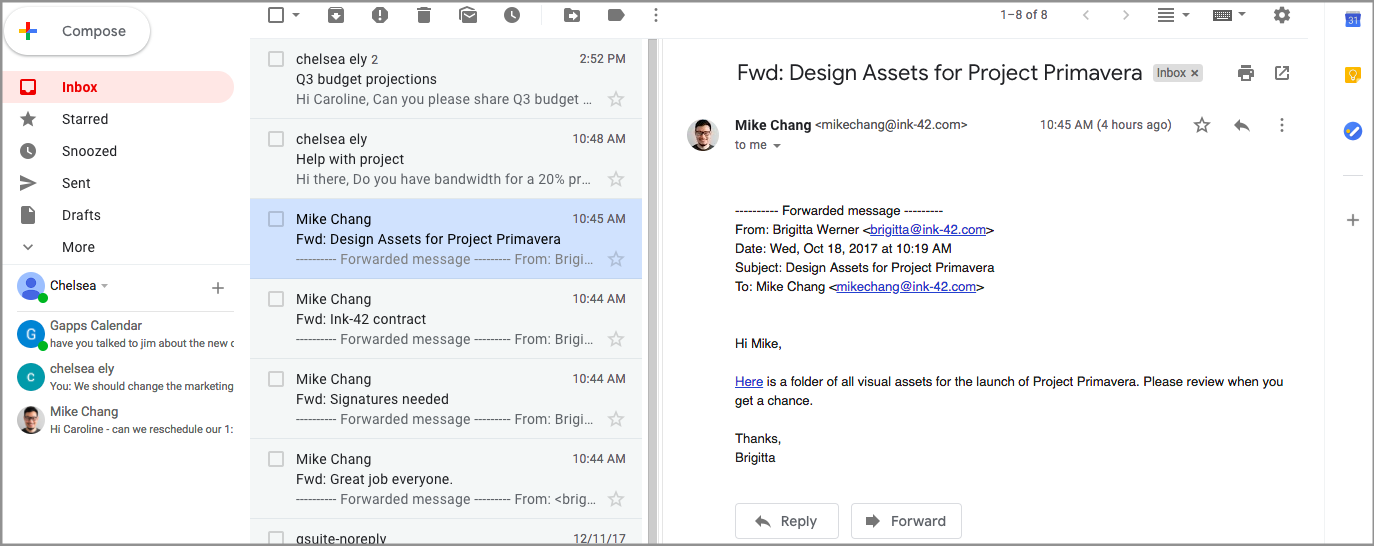Click the Reply button below message
Viewport: 1374px width, 546px height.
click(x=786, y=521)
